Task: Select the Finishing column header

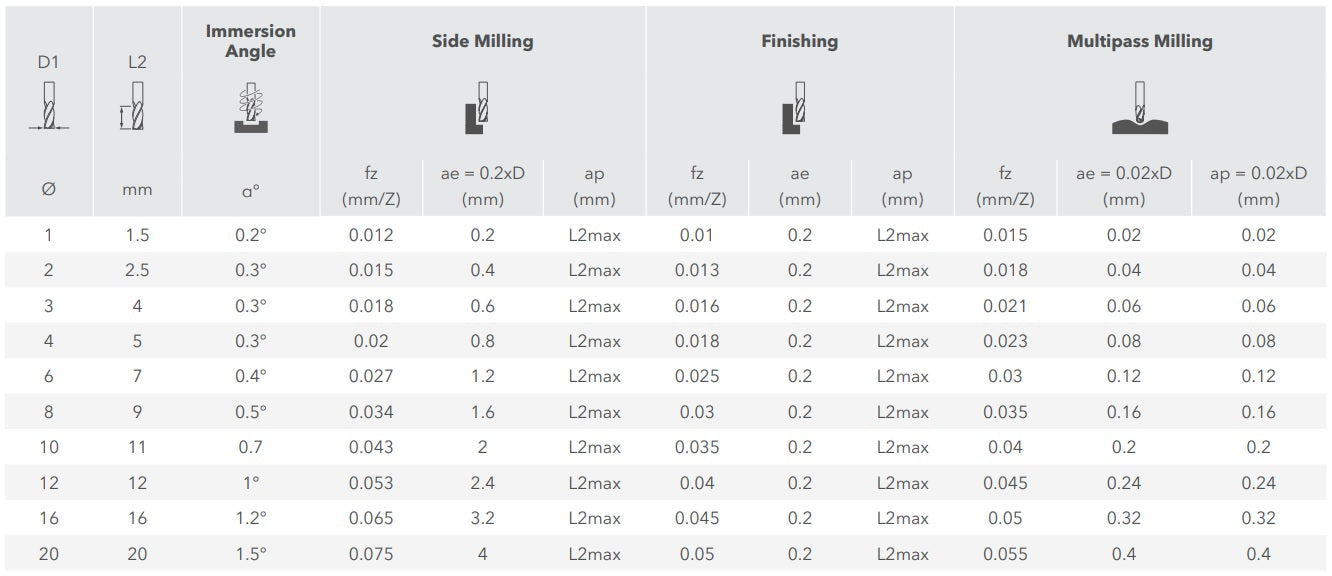Action: [x=799, y=41]
